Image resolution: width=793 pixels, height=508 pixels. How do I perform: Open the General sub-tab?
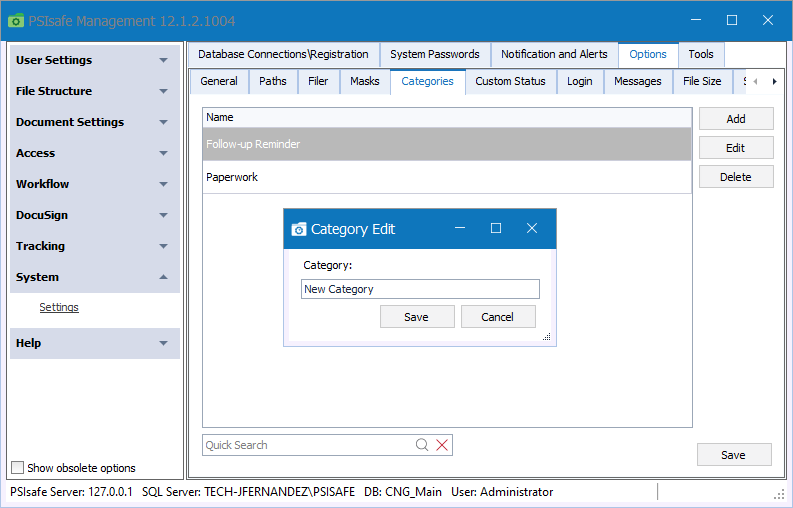click(x=219, y=81)
